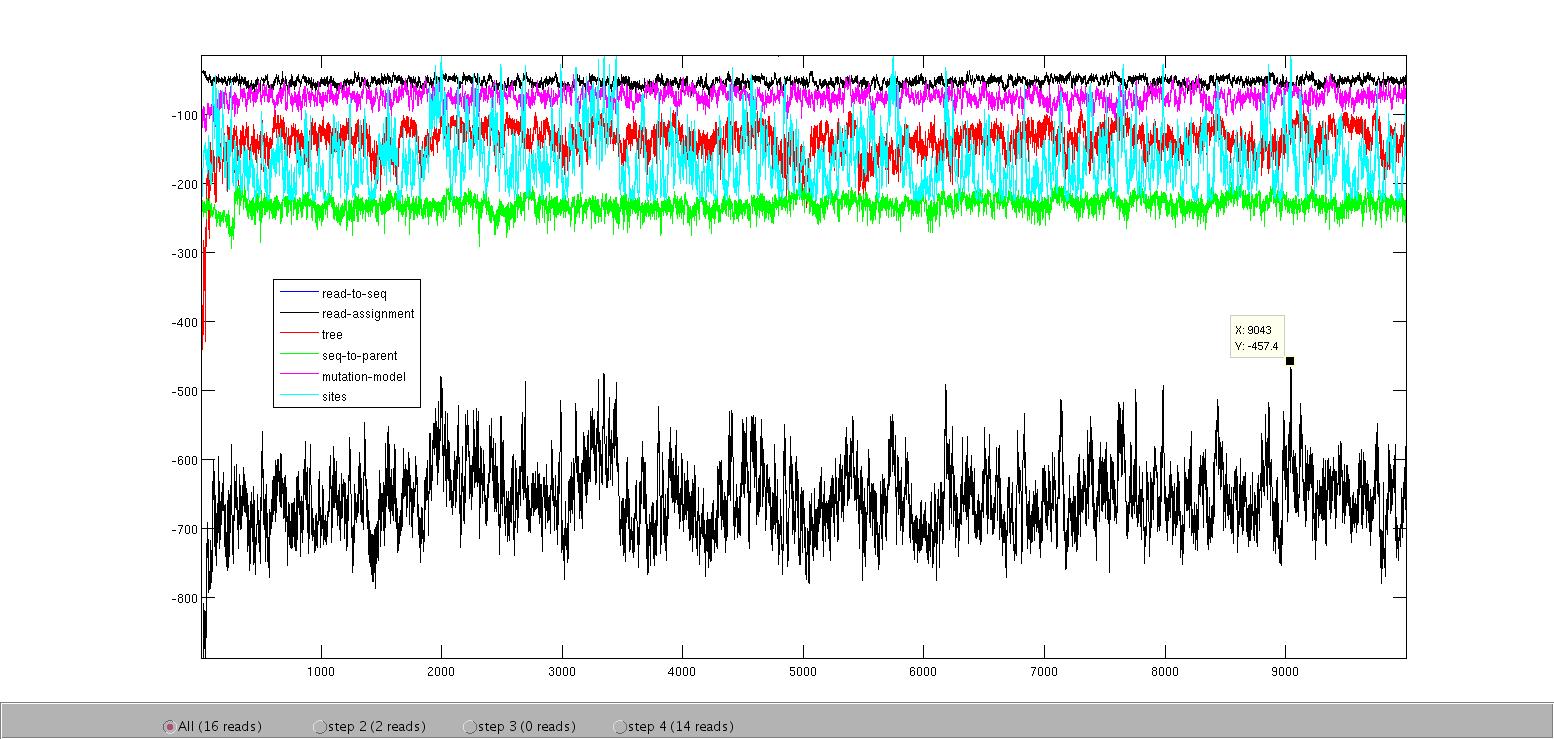The image size is (1554, 739).
Task: Click the 5000 x-axis tick label
Action: (x=803, y=672)
